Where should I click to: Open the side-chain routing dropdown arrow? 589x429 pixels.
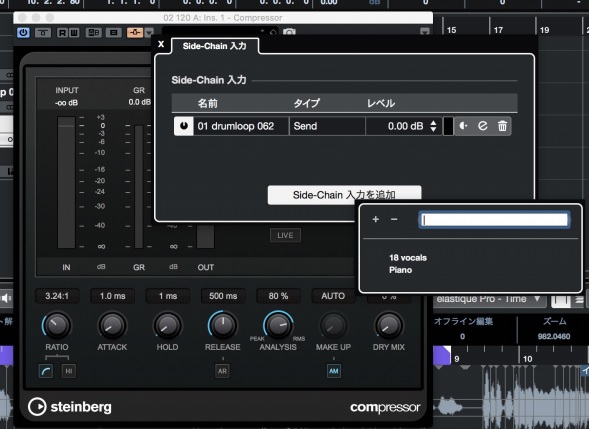[x=149, y=33]
